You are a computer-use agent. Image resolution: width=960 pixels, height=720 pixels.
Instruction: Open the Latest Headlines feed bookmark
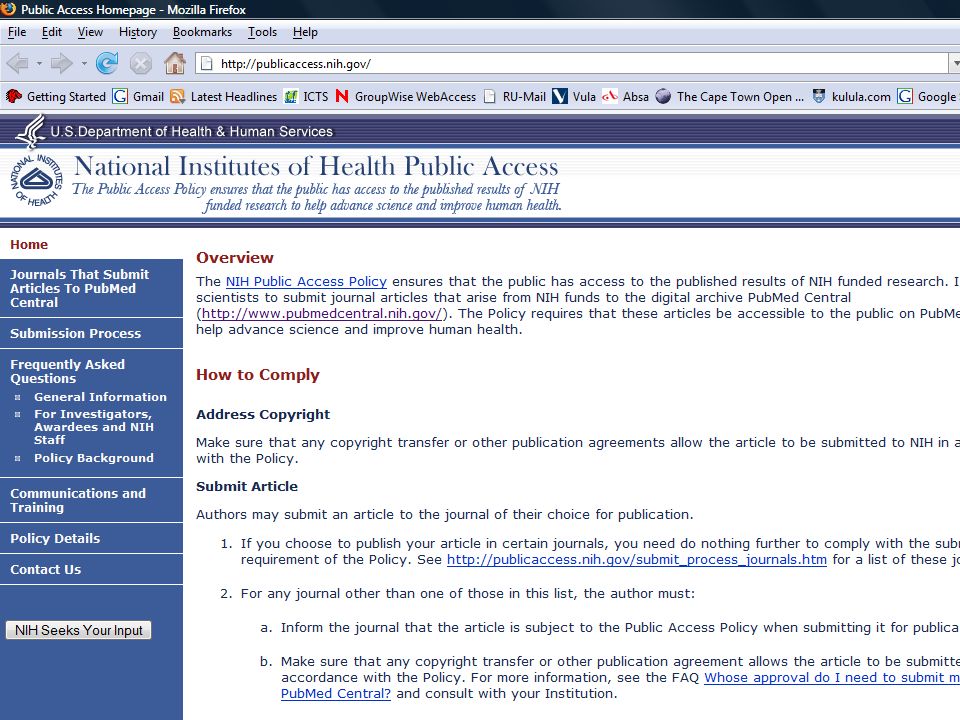point(223,97)
